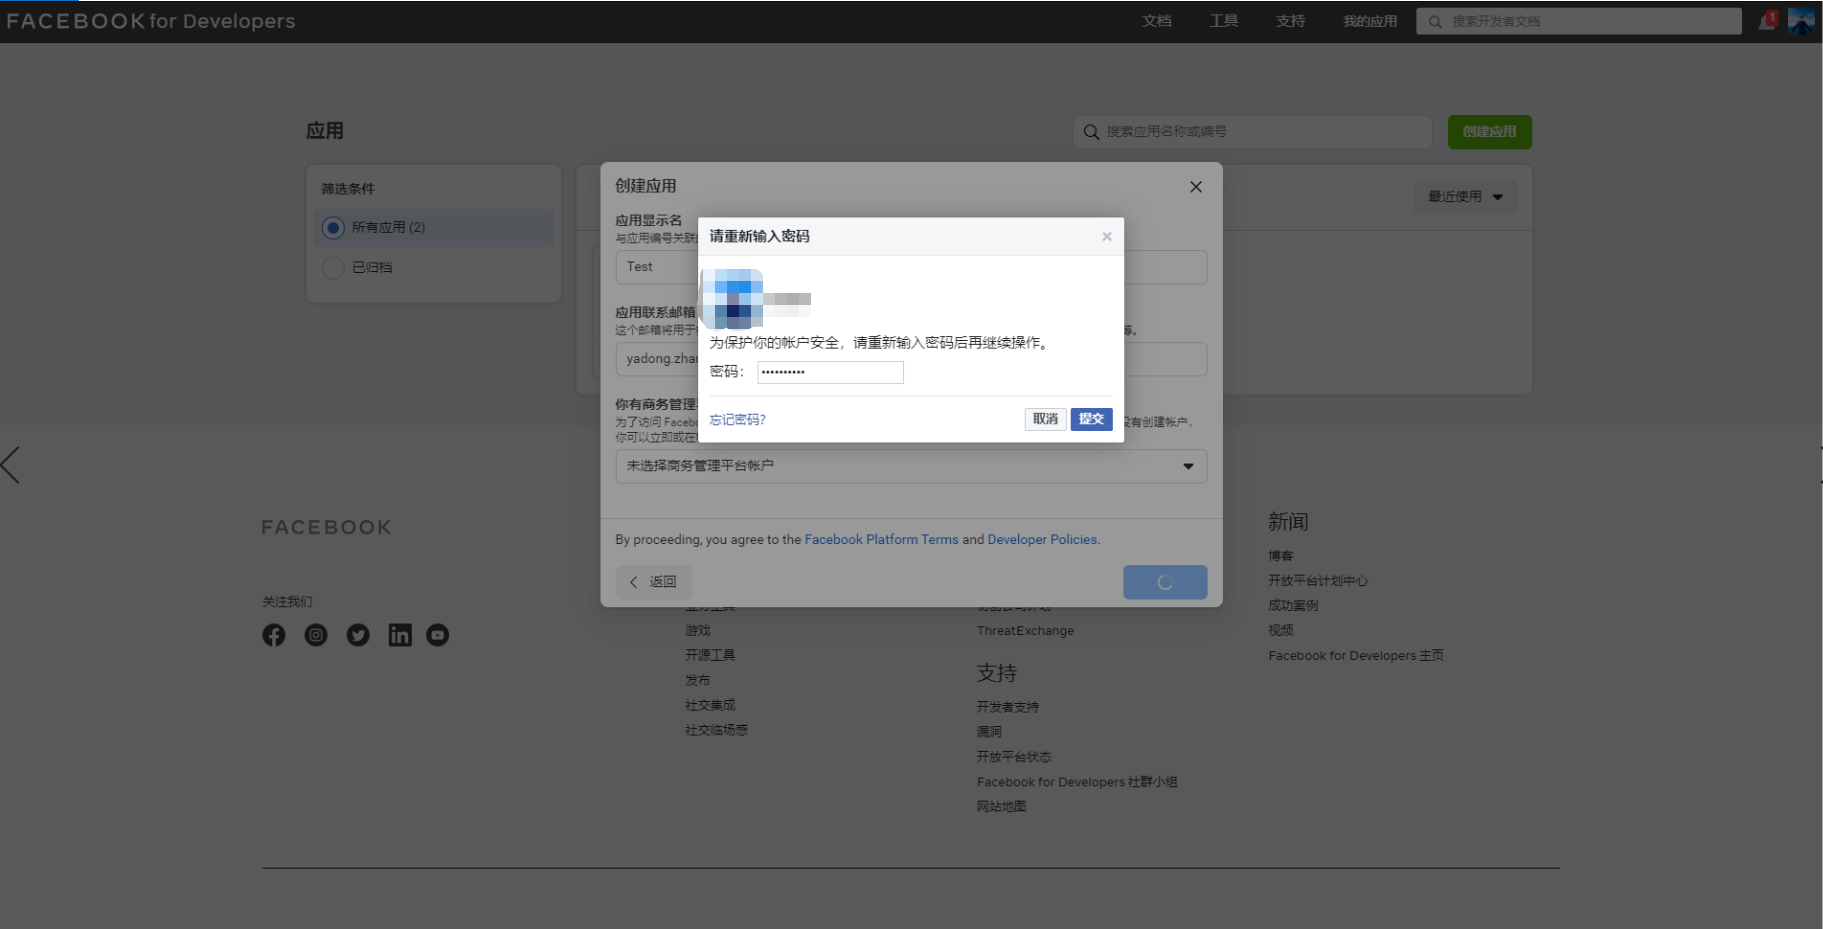Image resolution: width=1823 pixels, height=929 pixels.
Task: Click the 返回 back button
Action: click(x=654, y=582)
